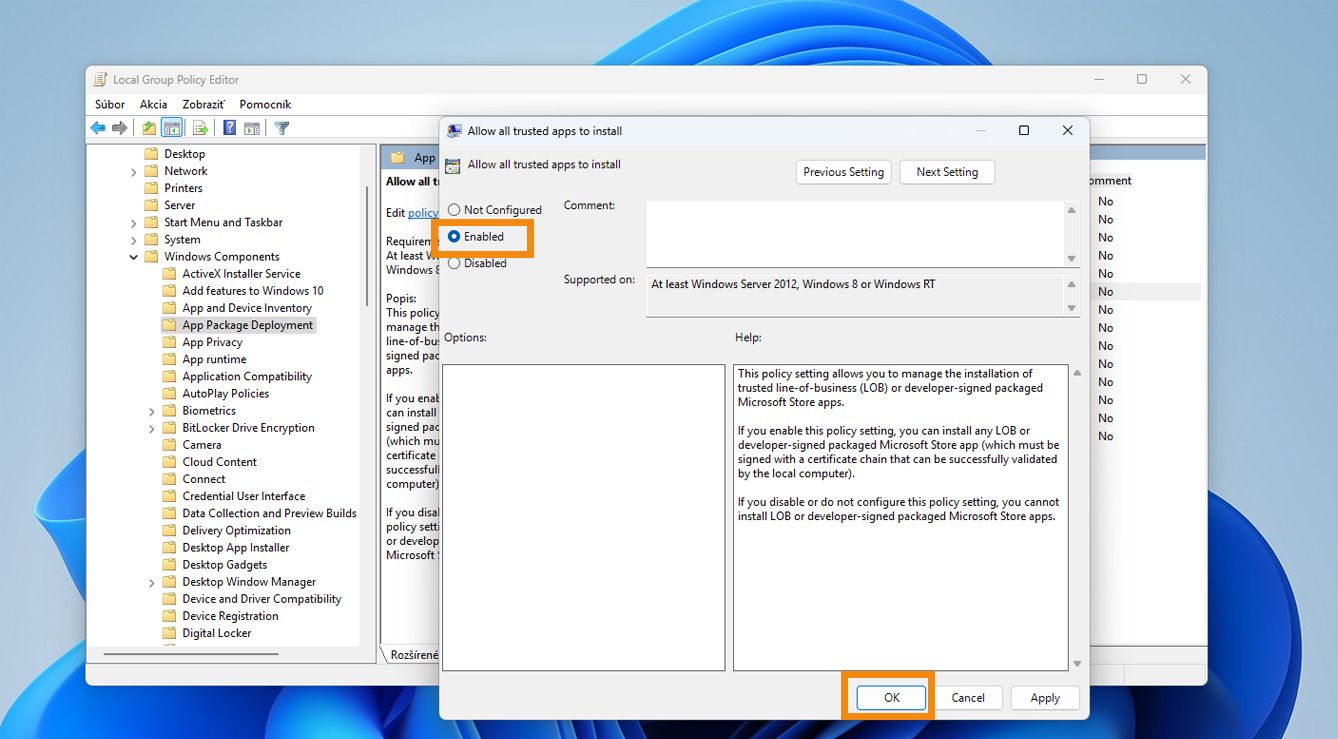
Task: Click the Device Registration folder icon
Action: [170, 616]
